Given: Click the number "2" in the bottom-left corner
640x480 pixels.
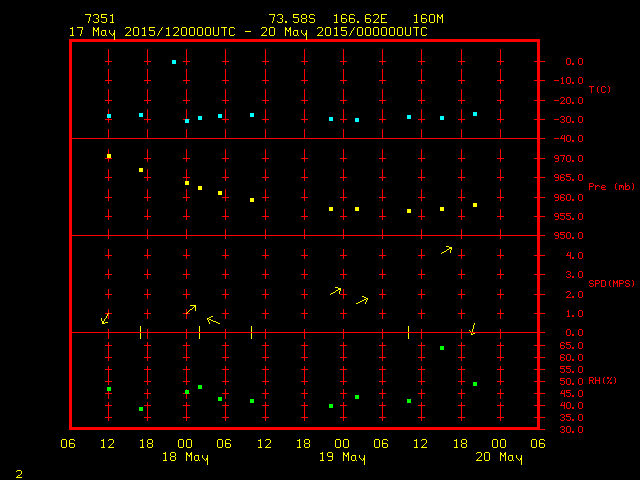Looking at the screenshot, I should [18, 472].
